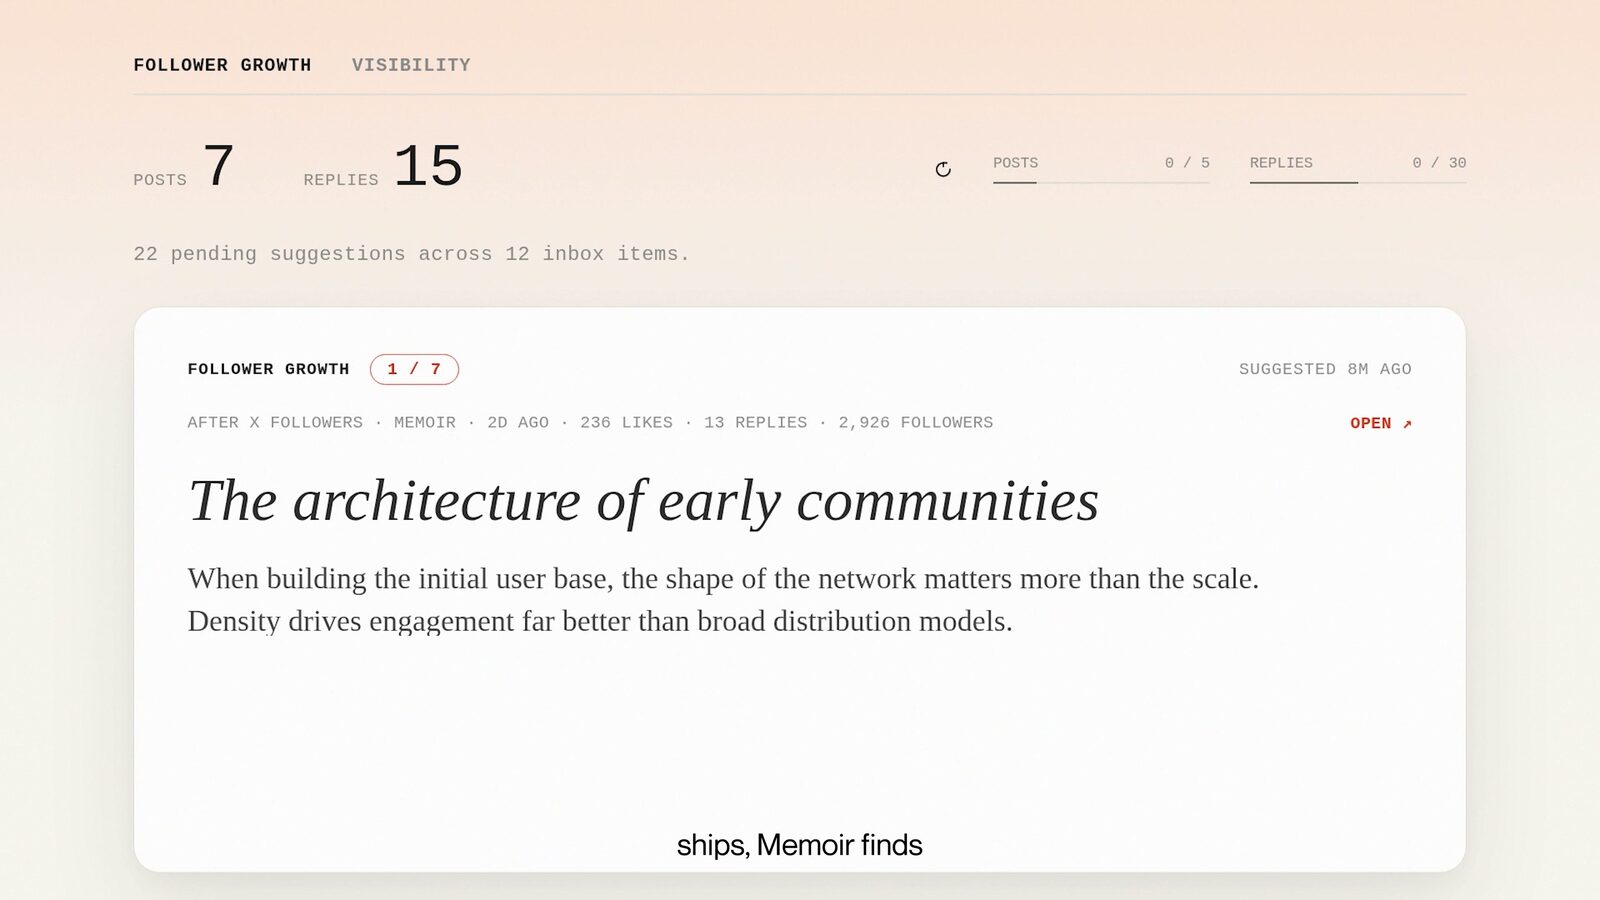
Task: Click the Replies count of 15
Action: pos(428,165)
